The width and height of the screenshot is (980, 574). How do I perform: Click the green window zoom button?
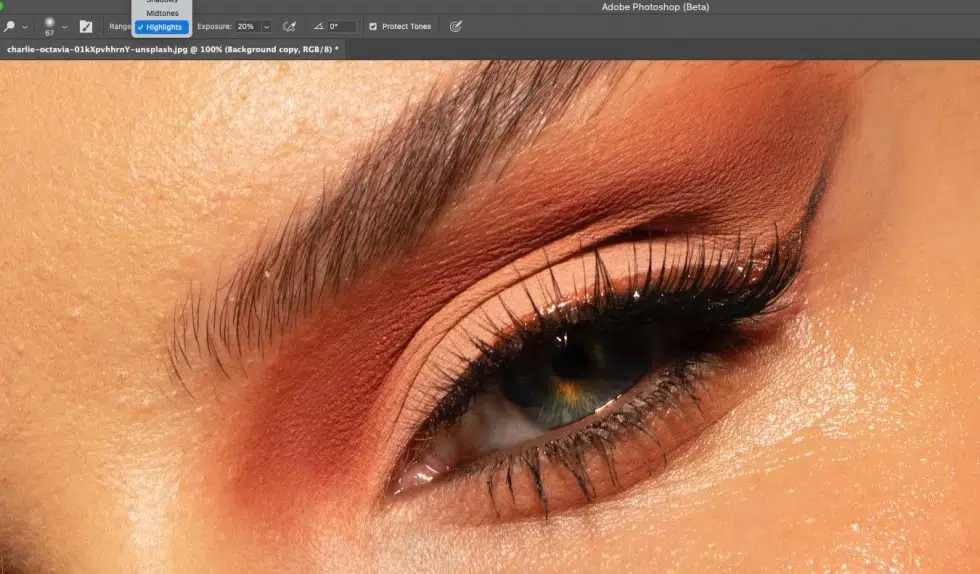point(1,6)
